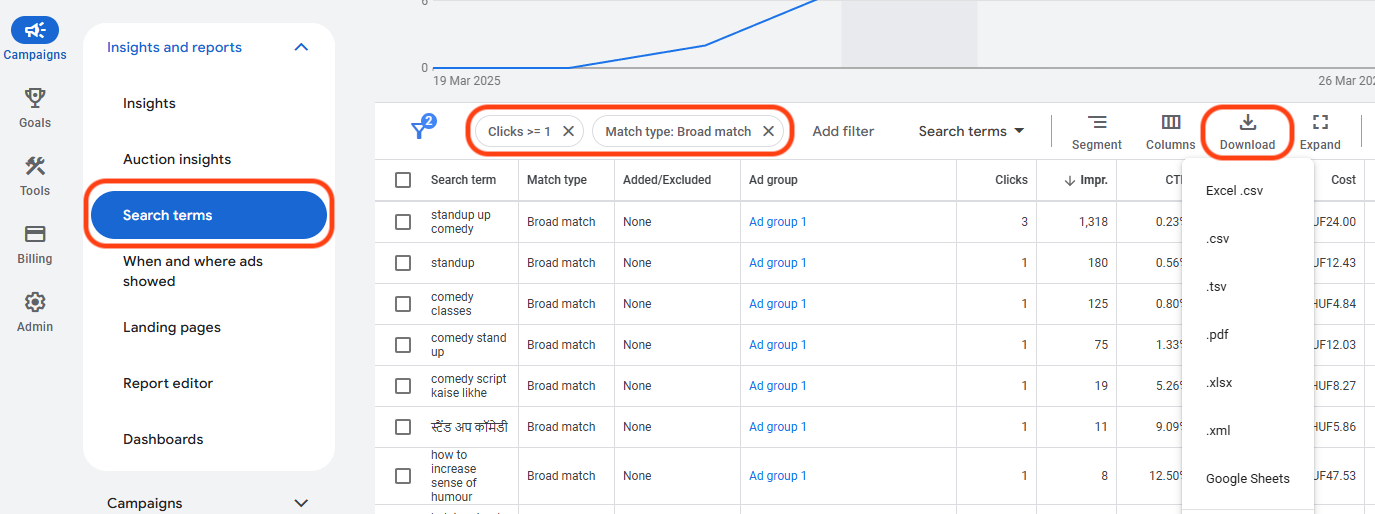
Task: Remove the 'Clicks >= 1' filter chip
Action: click(x=568, y=131)
